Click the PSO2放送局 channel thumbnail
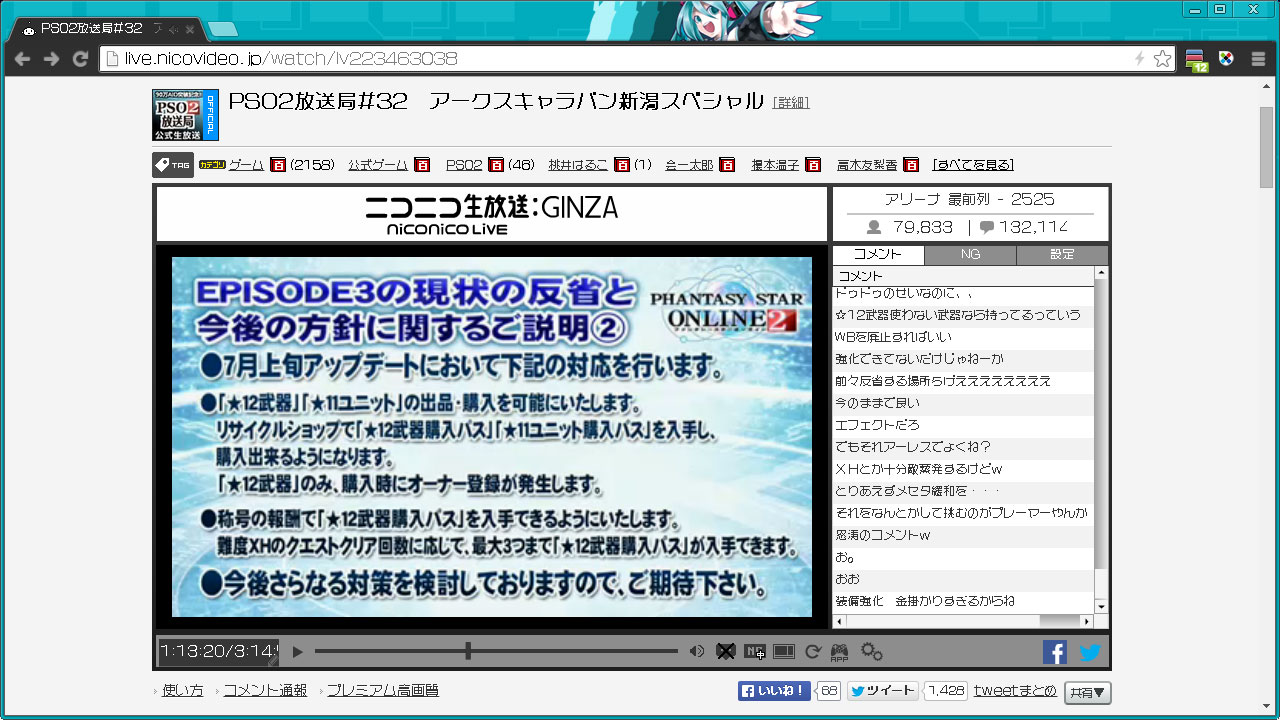1280x720 pixels. coord(185,115)
